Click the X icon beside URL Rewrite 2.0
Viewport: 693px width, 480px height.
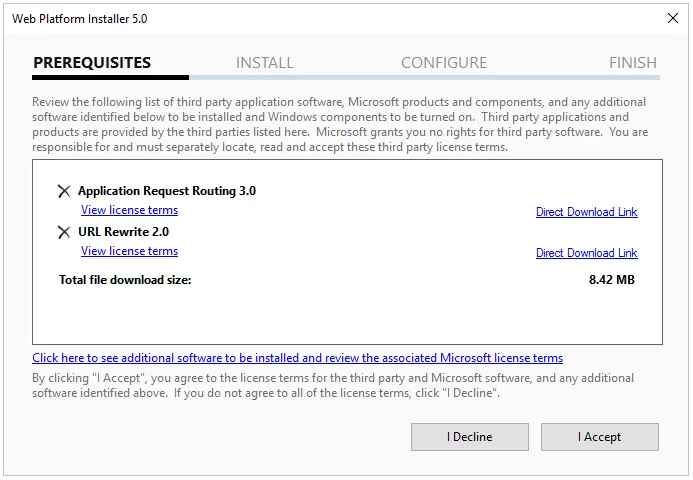click(x=64, y=232)
